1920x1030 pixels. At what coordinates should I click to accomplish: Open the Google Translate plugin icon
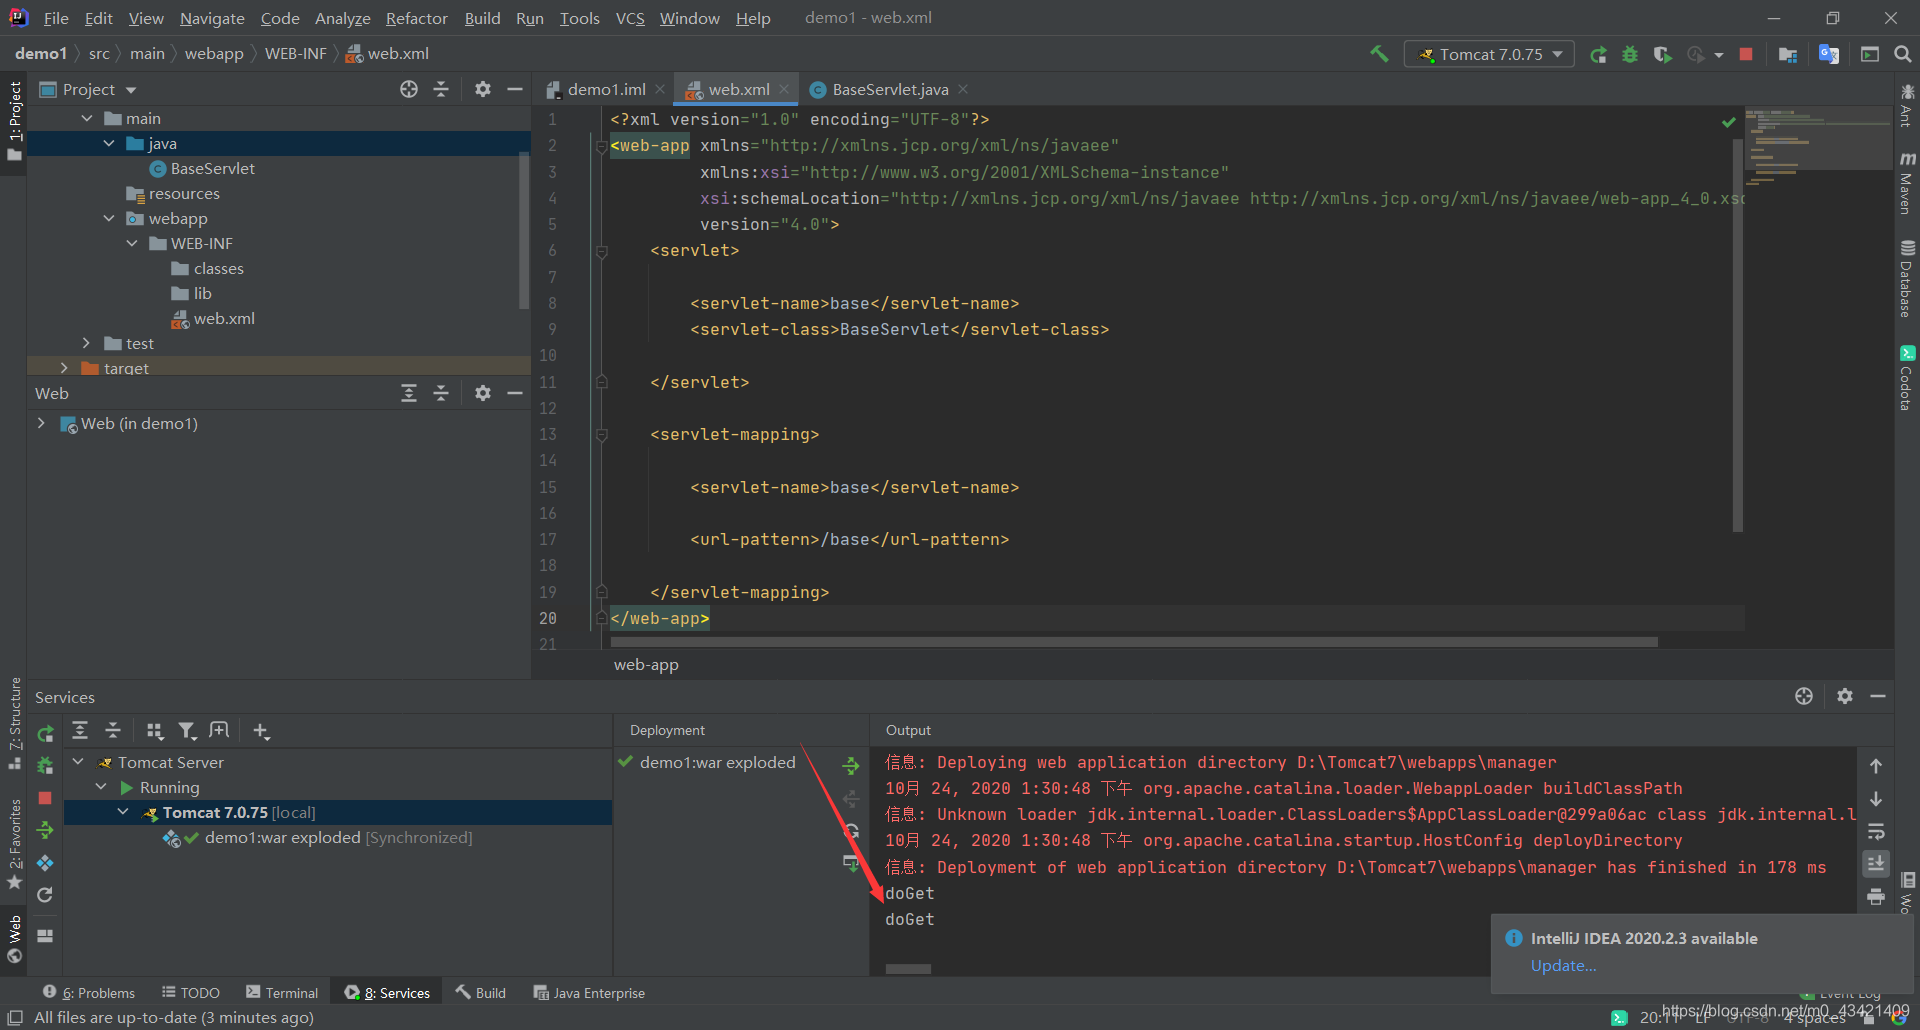(x=1829, y=55)
